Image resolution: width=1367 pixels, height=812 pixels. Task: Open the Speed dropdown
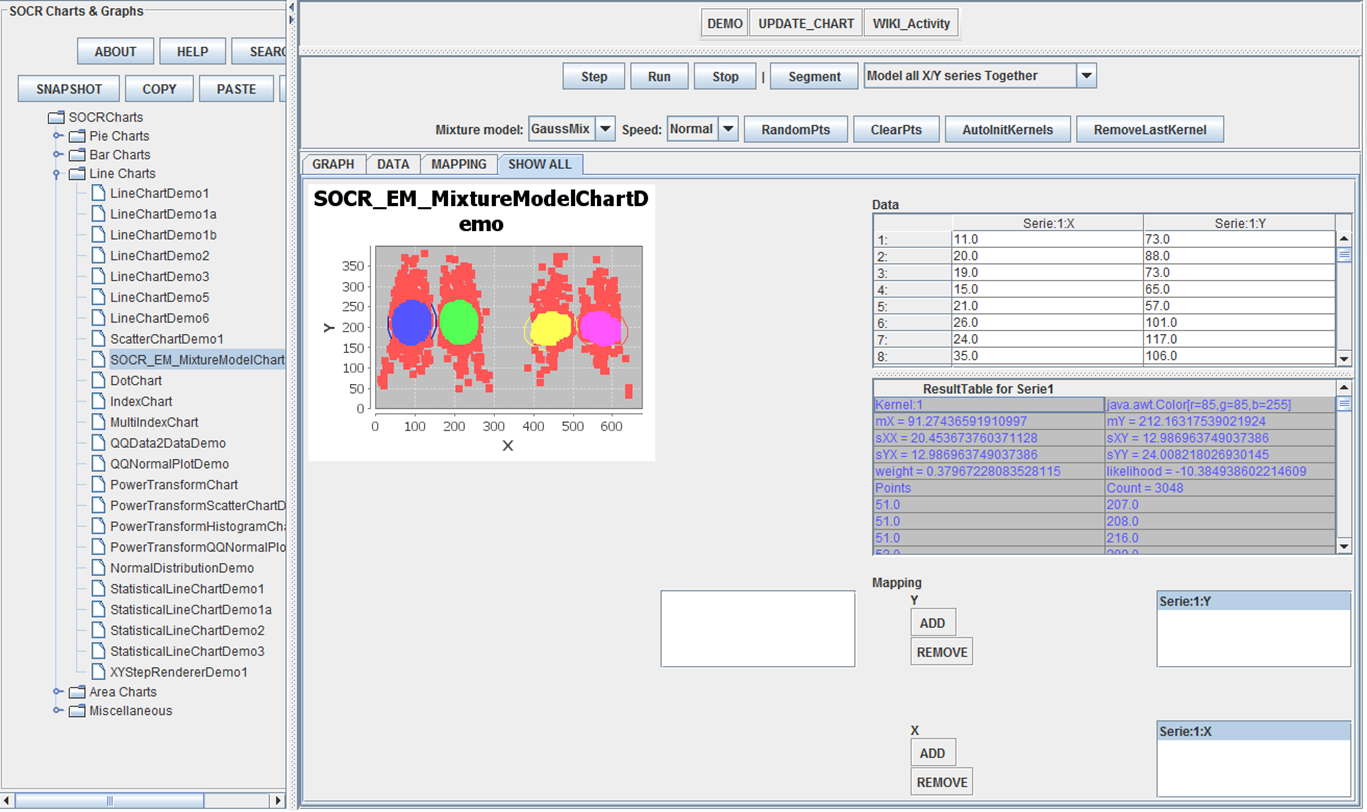point(728,129)
